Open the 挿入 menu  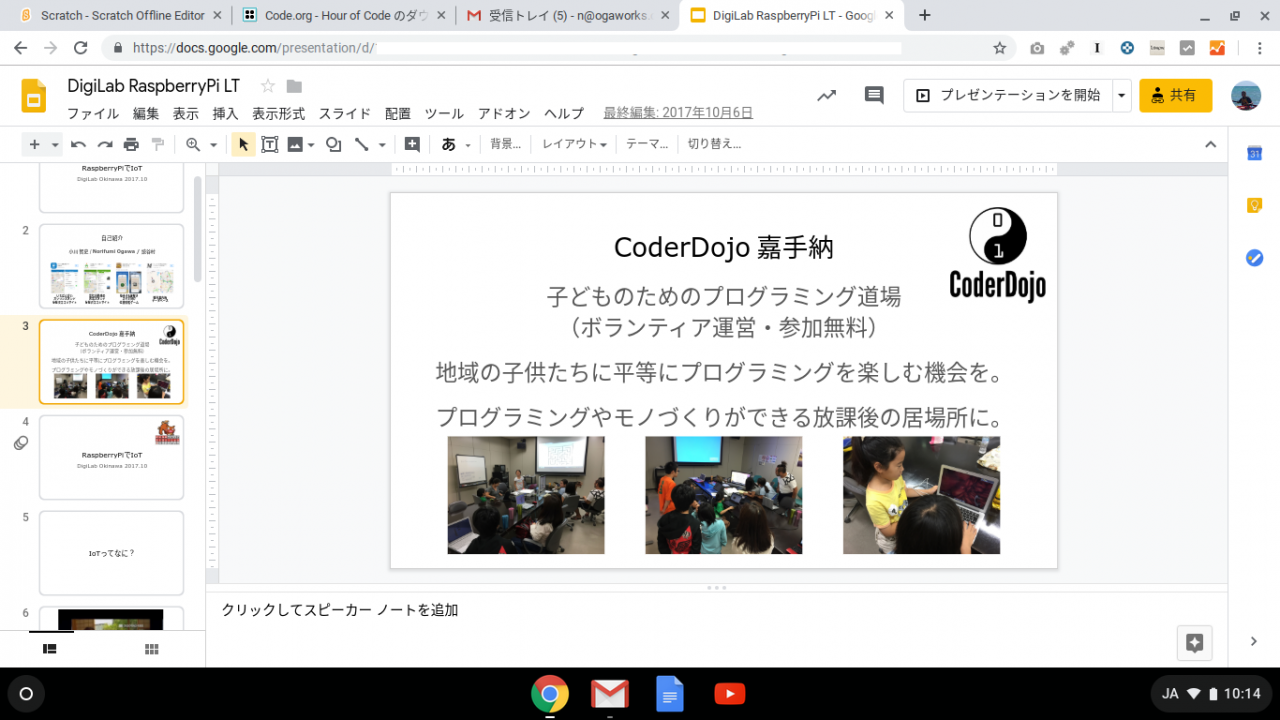tap(225, 113)
